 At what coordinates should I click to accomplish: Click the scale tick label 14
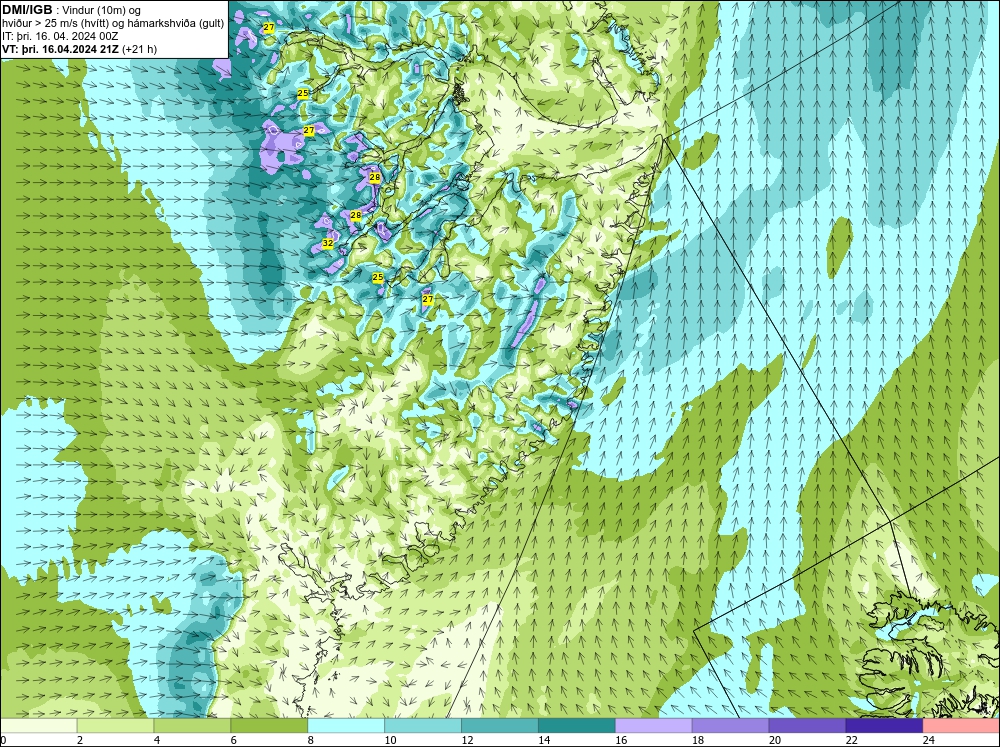tap(544, 740)
